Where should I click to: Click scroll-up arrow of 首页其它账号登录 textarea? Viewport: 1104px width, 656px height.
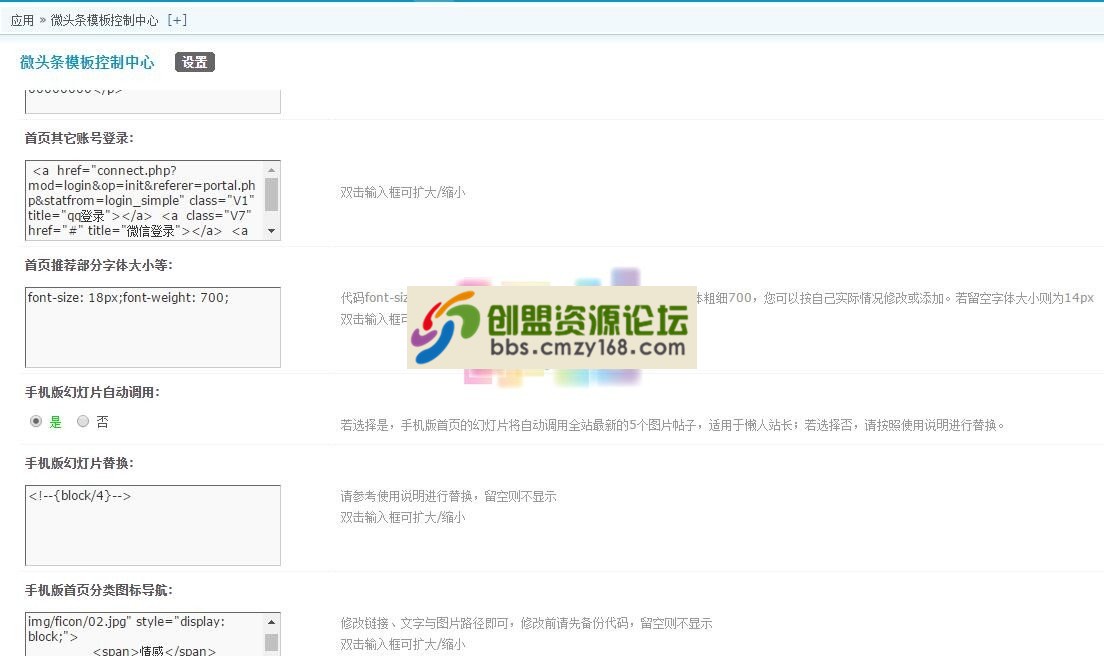(272, 169)
